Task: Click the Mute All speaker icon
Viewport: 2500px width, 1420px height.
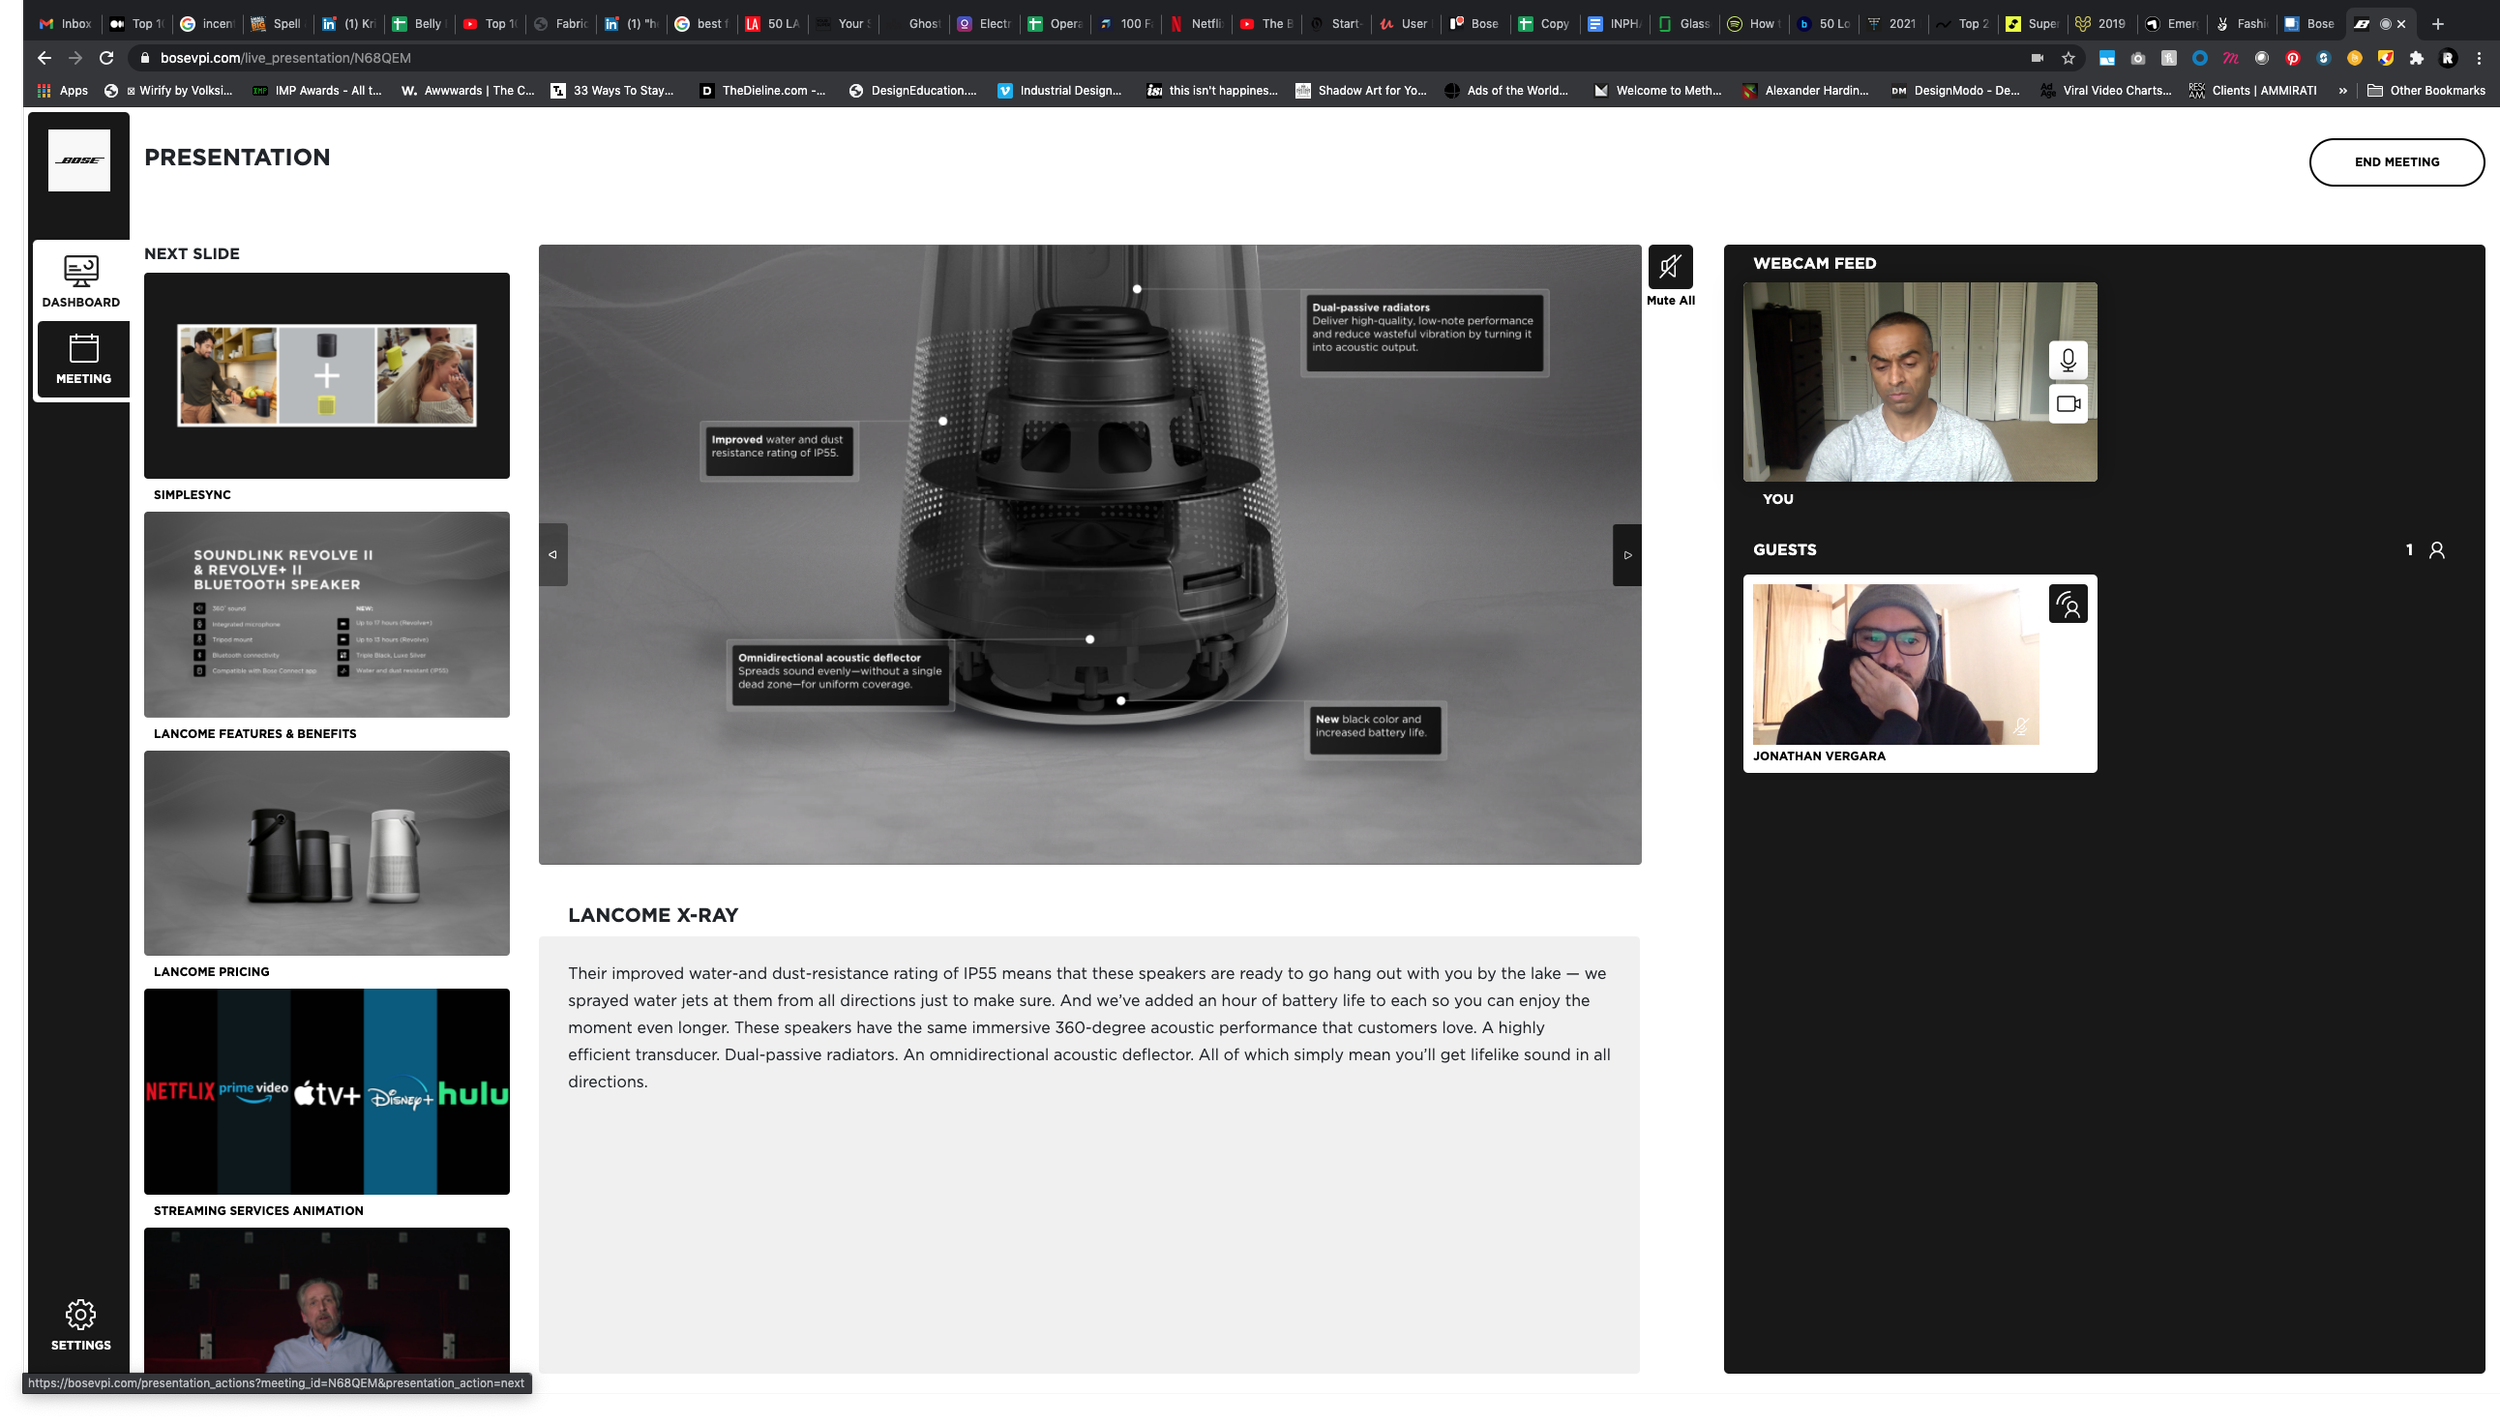Action: point(1670,267)
